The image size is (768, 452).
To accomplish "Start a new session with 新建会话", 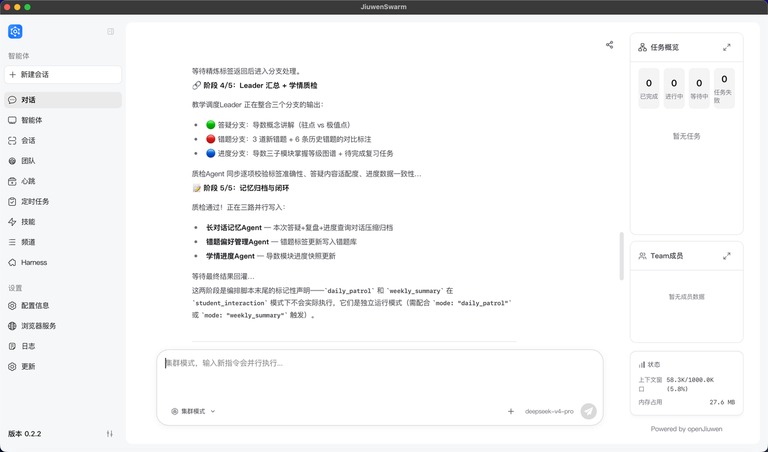I will [x=63, y=74].
